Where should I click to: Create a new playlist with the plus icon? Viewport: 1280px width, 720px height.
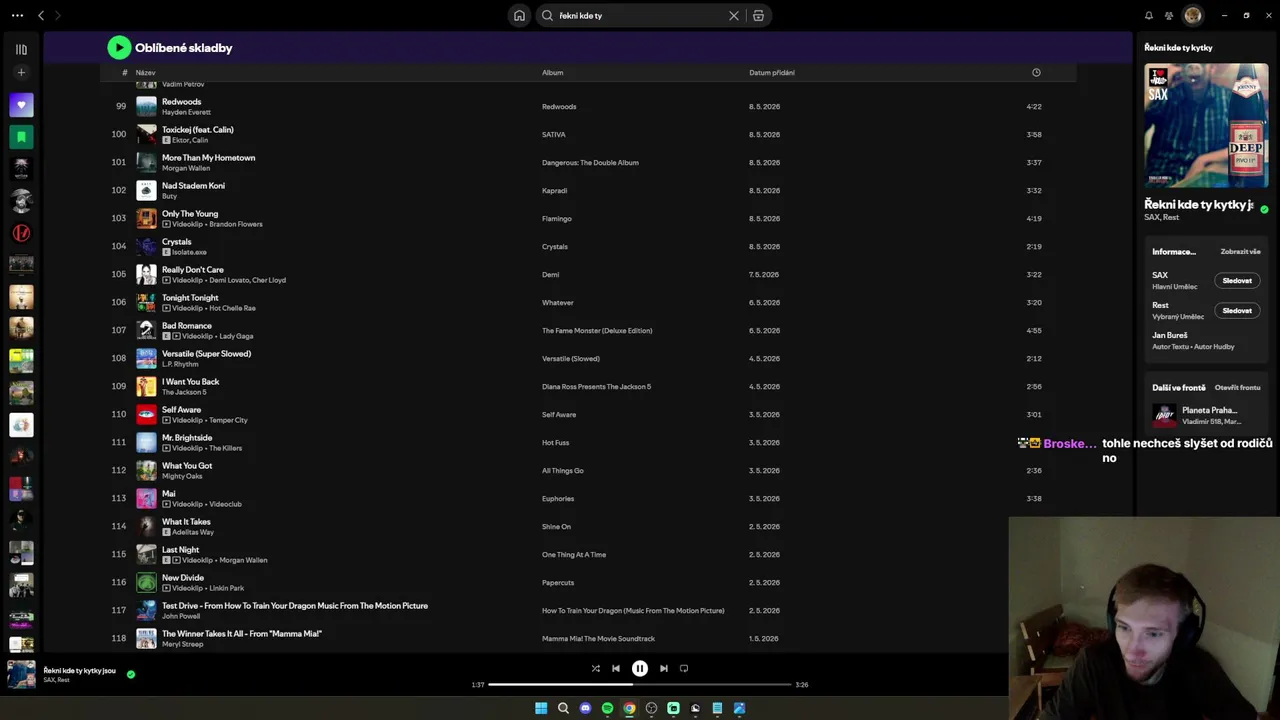tap(21, 73)
